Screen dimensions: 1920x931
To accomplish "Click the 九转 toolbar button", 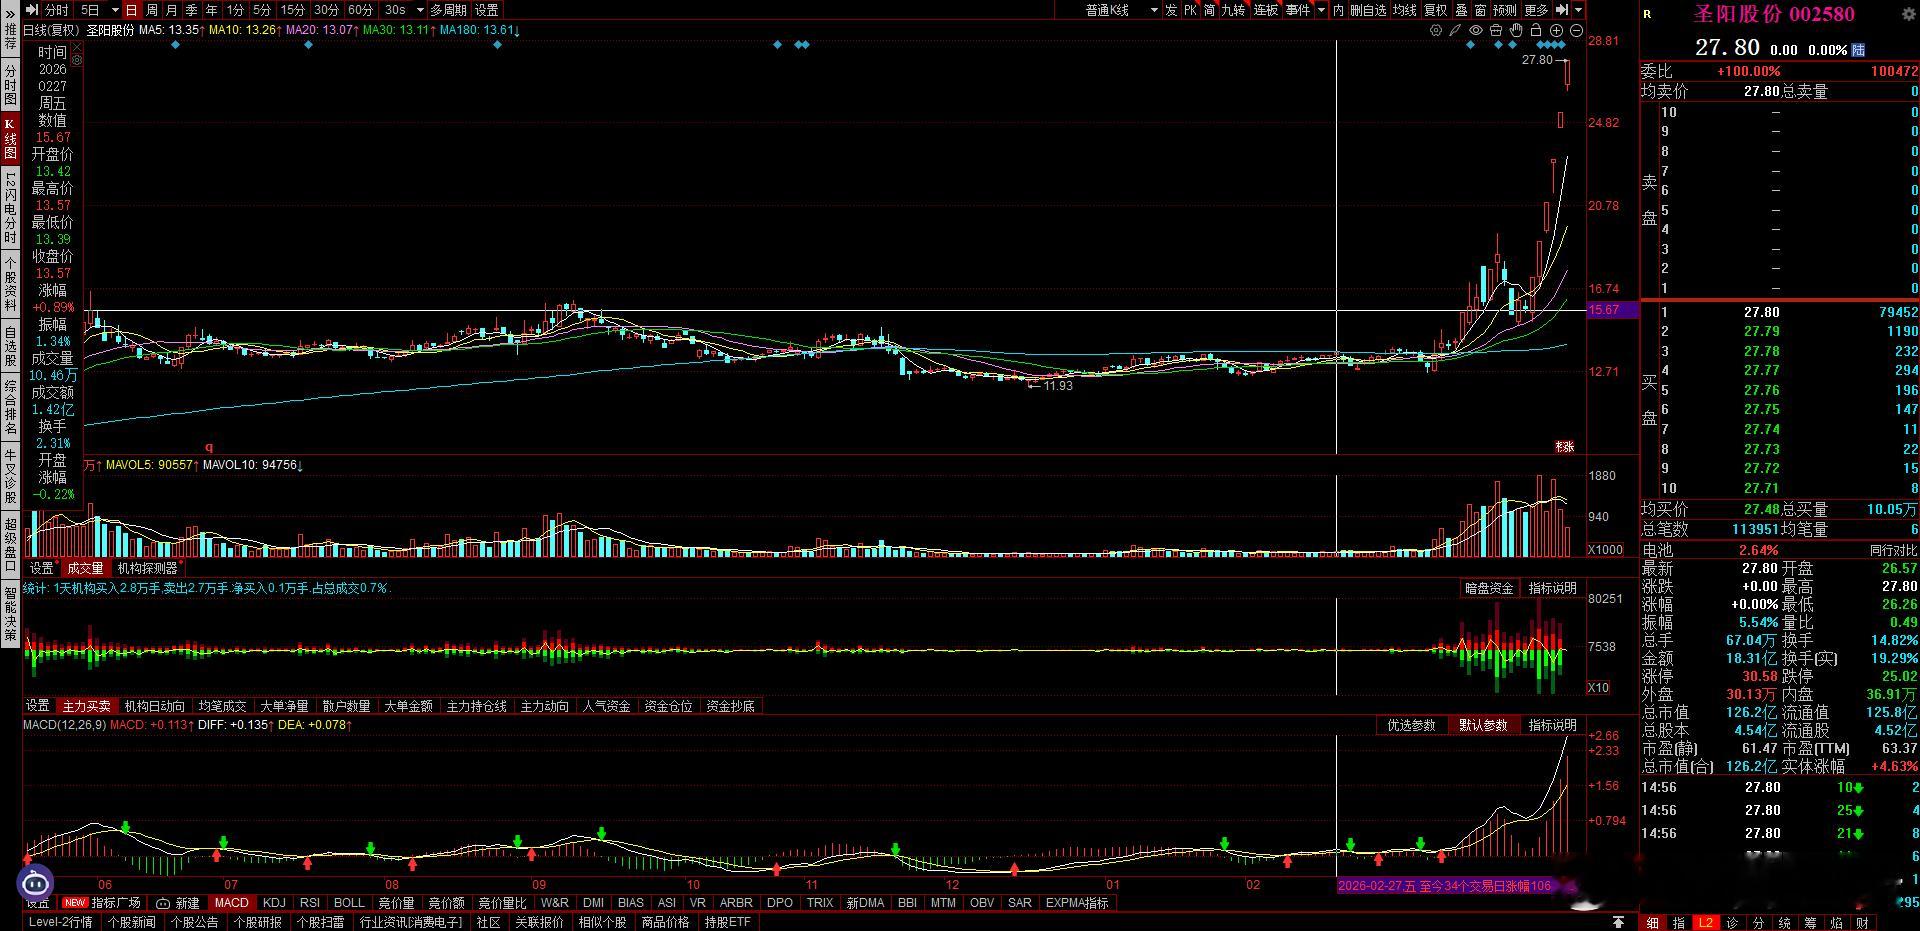I will click(1233, 10).
